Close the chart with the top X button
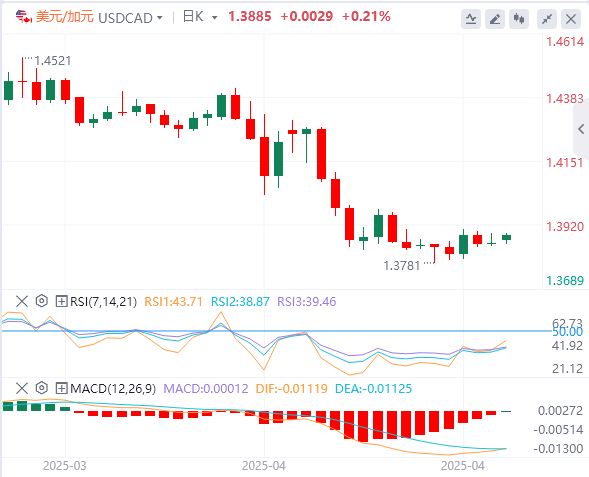This screenshot has width=589, height=477. point(571,18)
